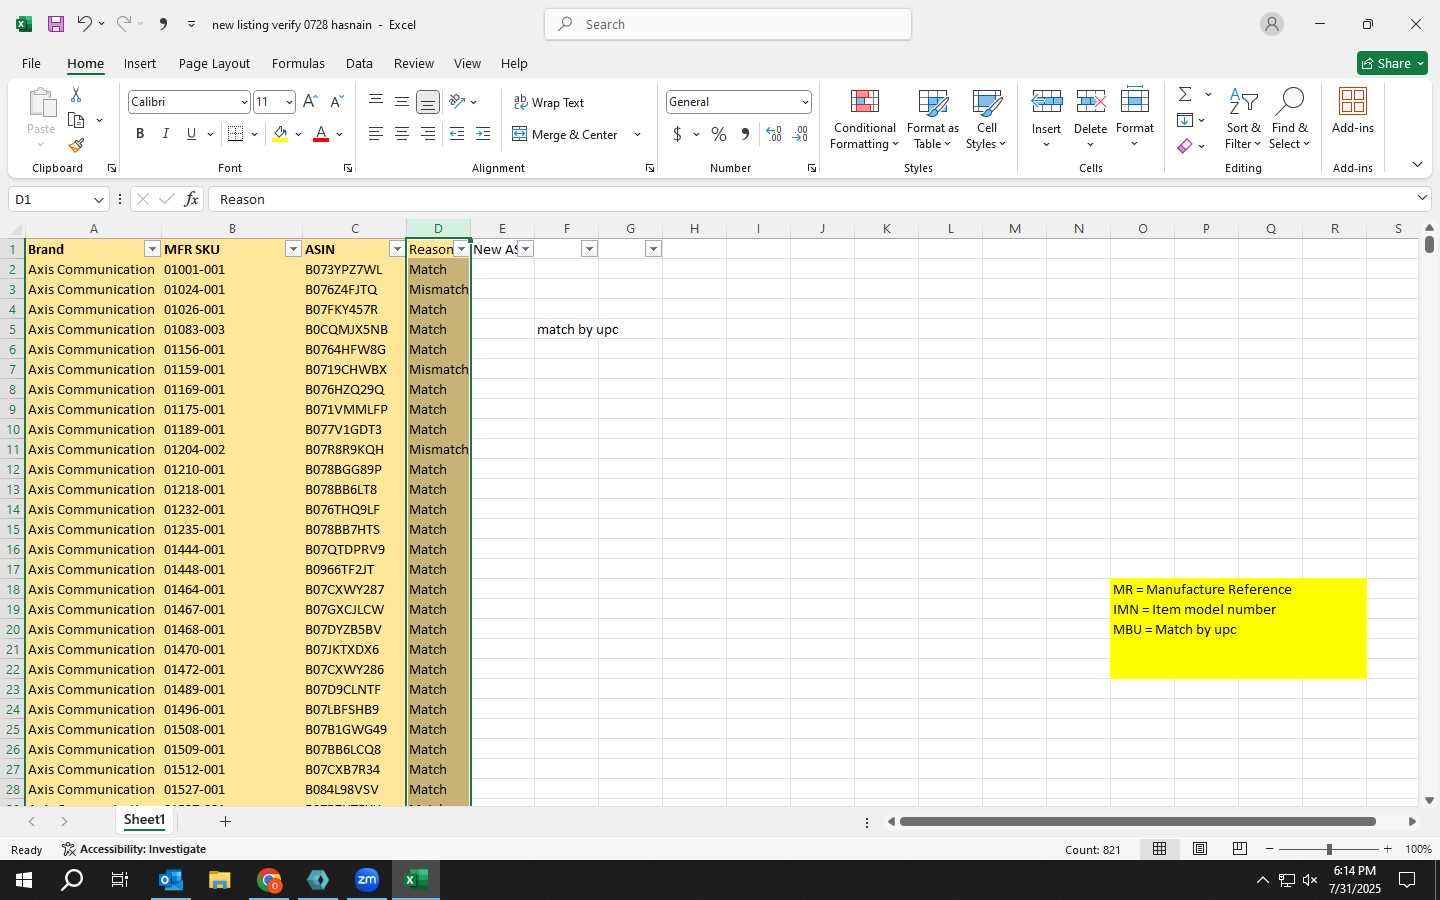Open the MFR SKU filter dropdown
Image resolution: width=1440 pixels, height=900 pixels.
[x=293, y=249]
